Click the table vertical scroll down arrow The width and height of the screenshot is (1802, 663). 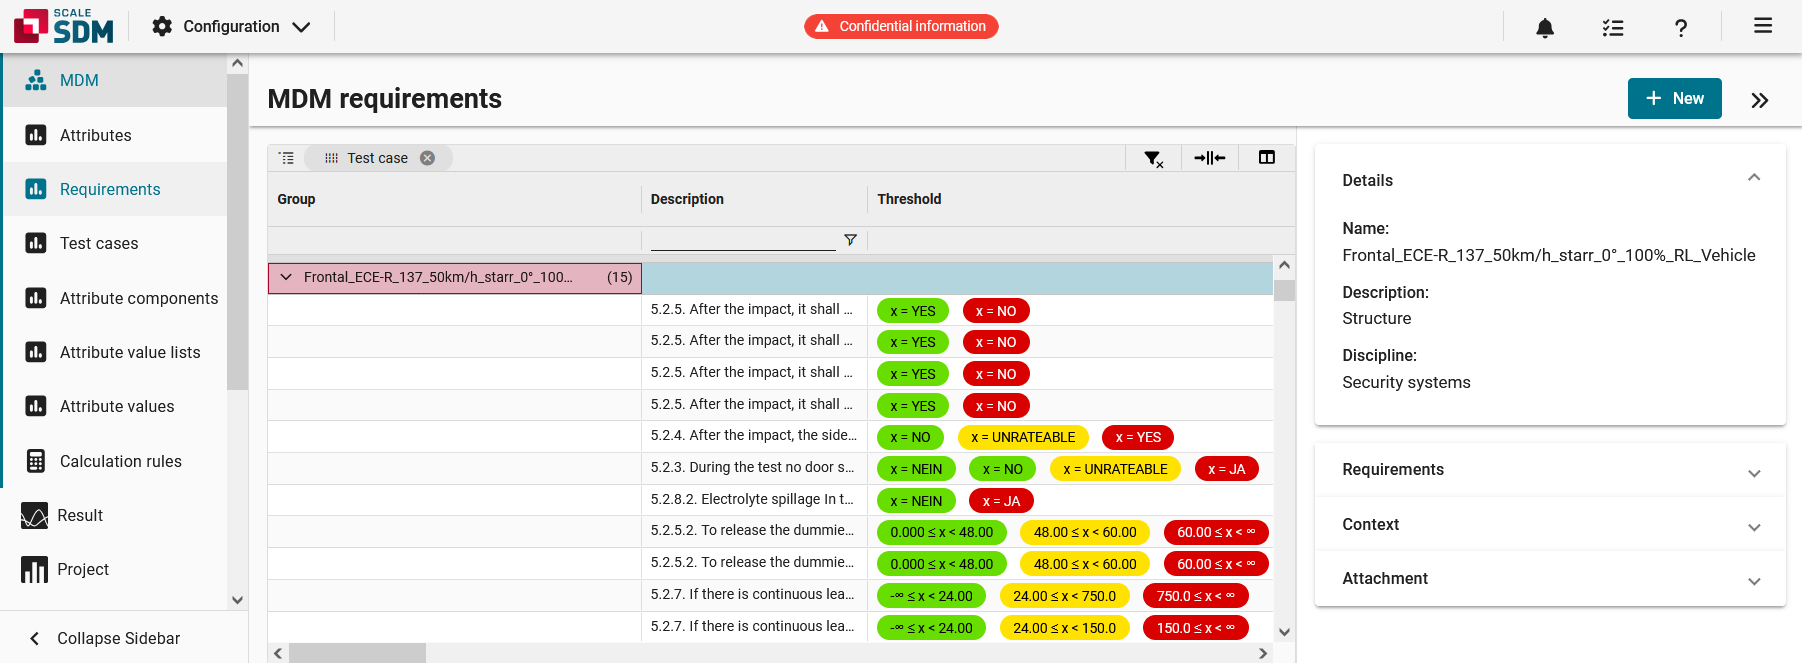point(1285,632)
